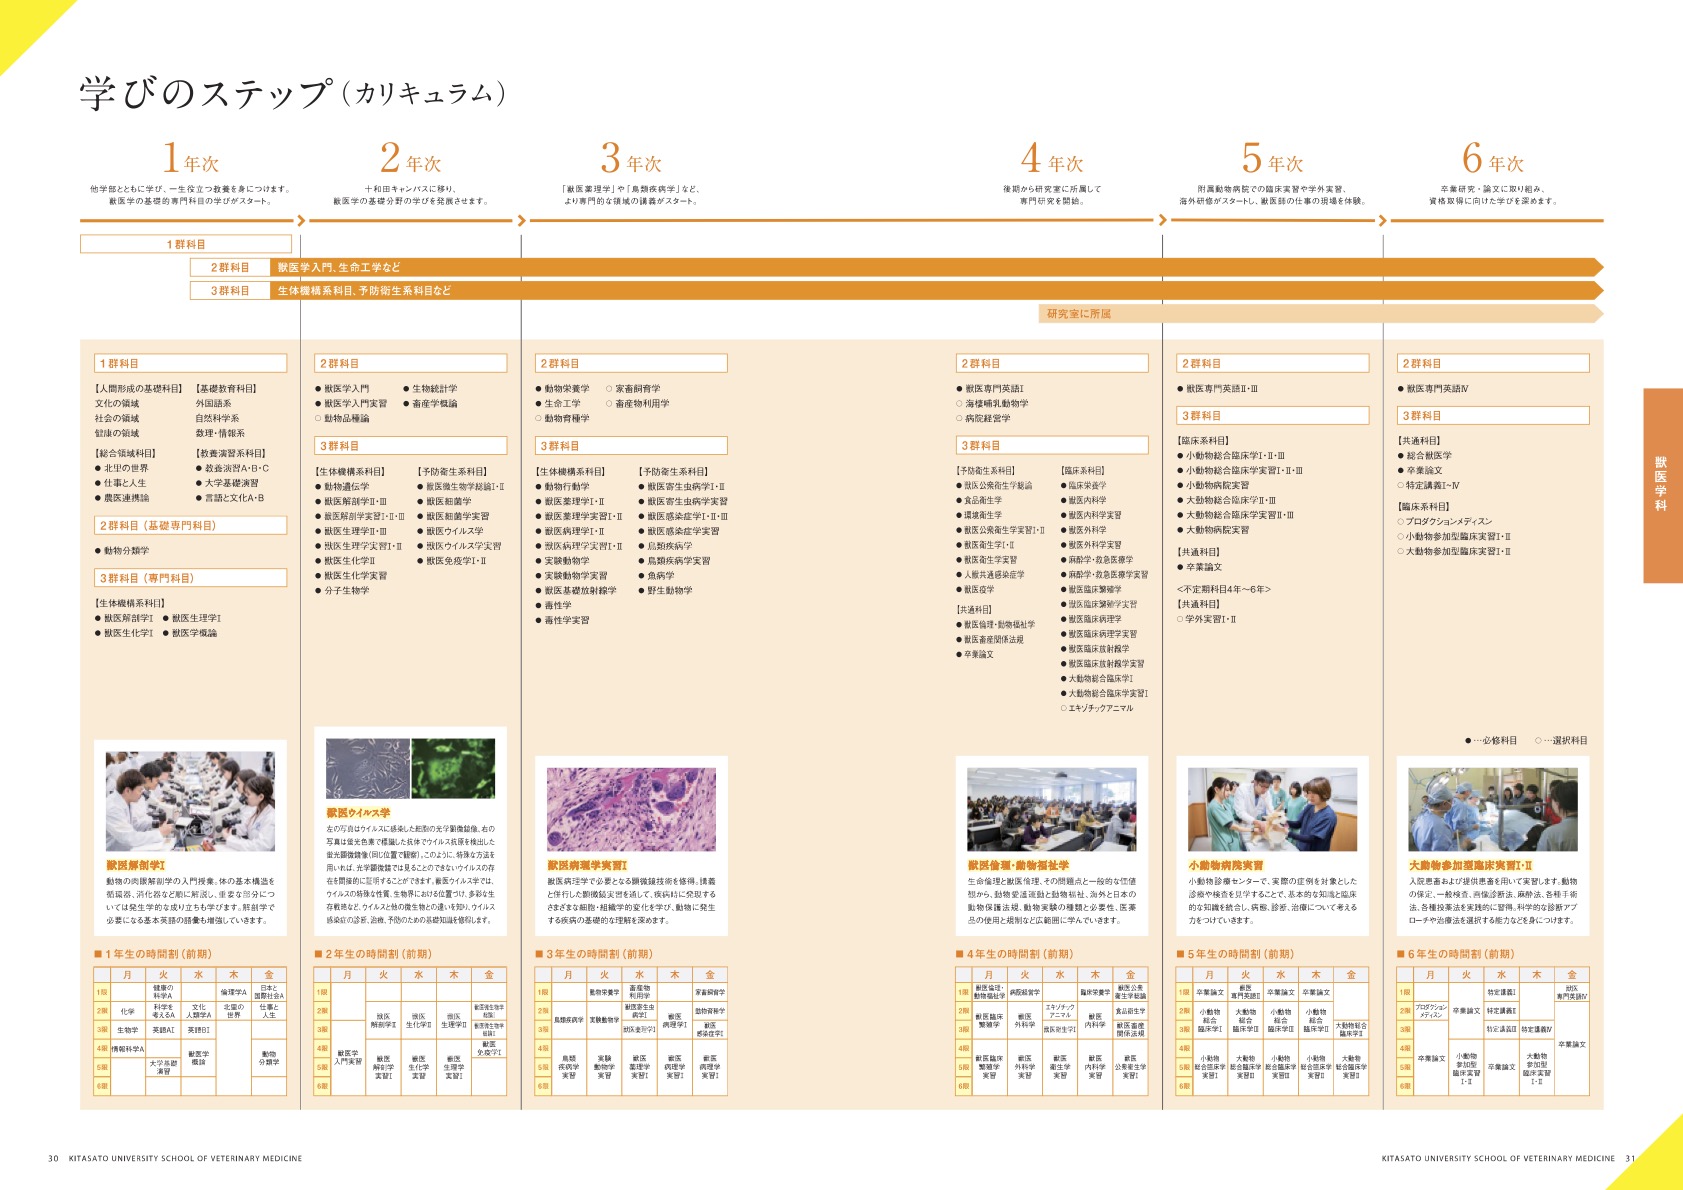The image size is (1683, 1190).
Task: Click the 総合獣医学 list item
Action: 1425,456
